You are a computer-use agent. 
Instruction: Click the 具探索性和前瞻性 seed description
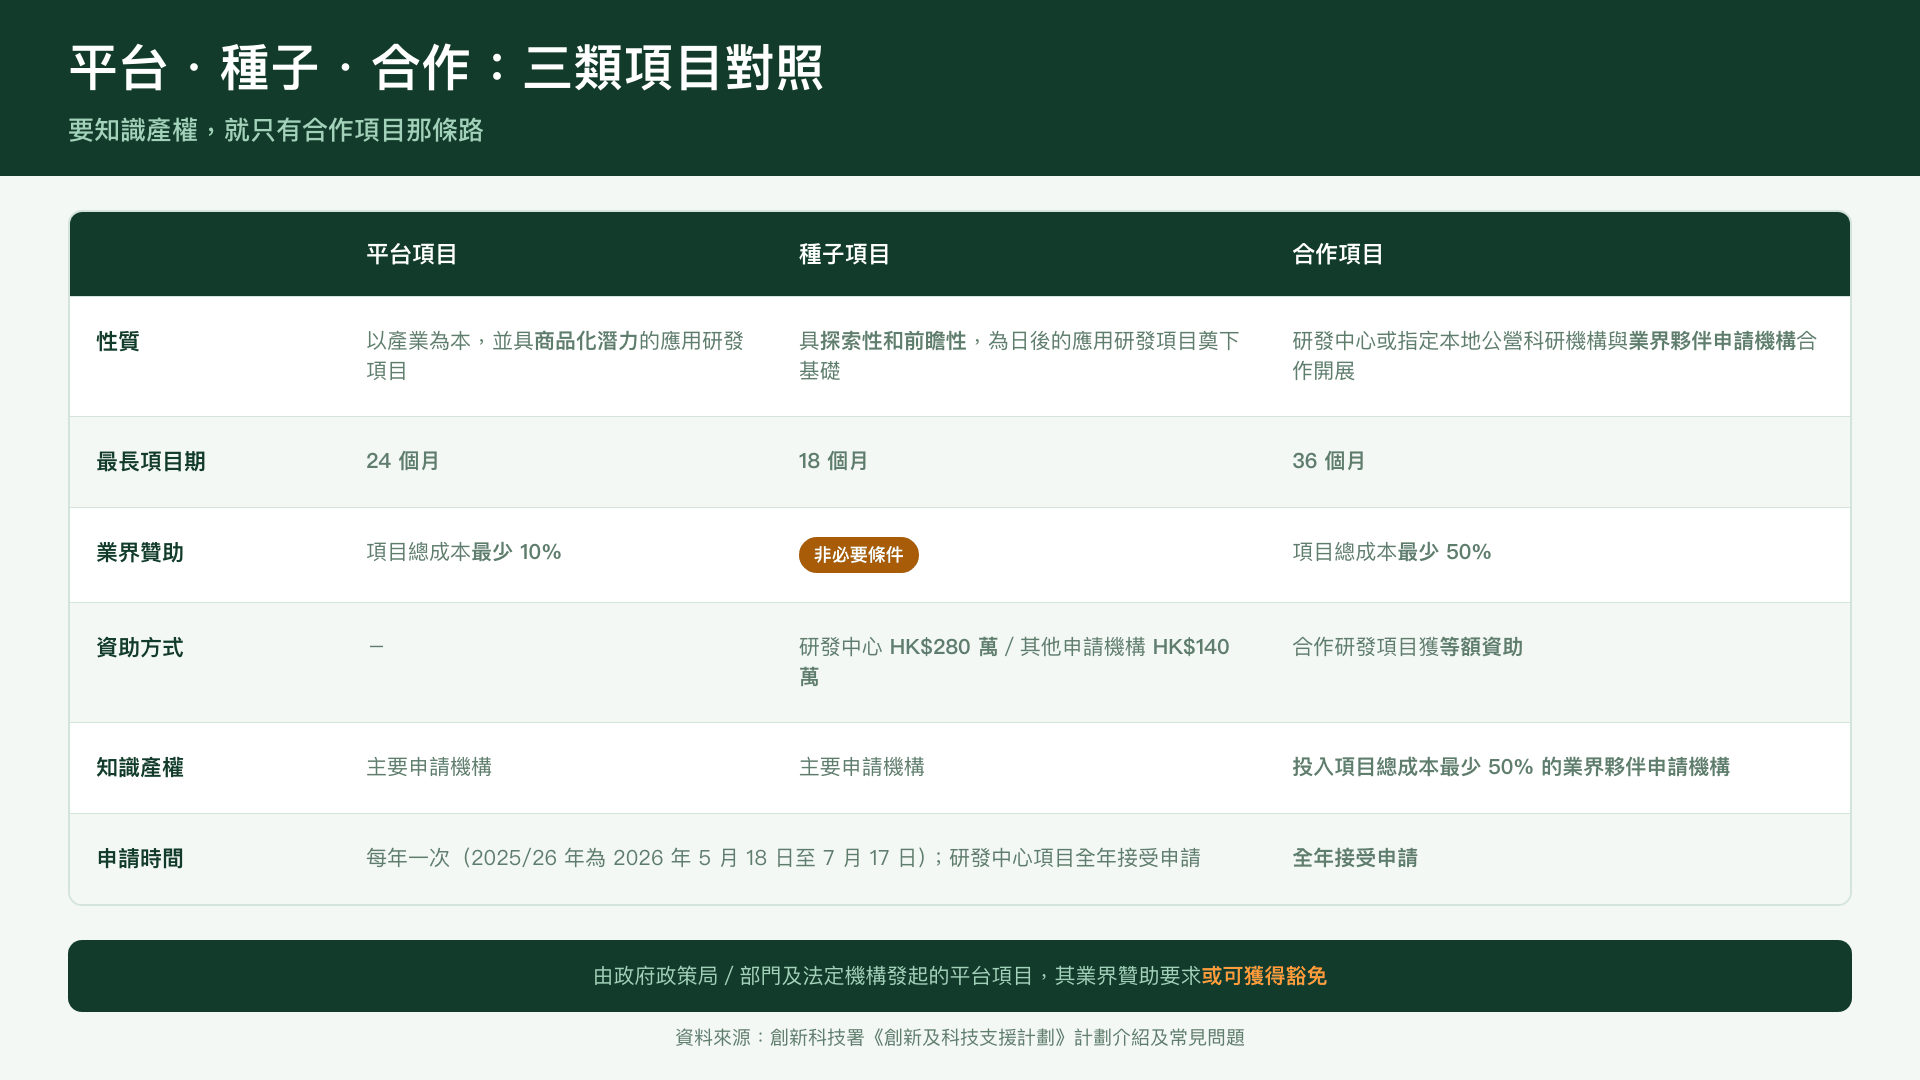[x=1019, y=356]
